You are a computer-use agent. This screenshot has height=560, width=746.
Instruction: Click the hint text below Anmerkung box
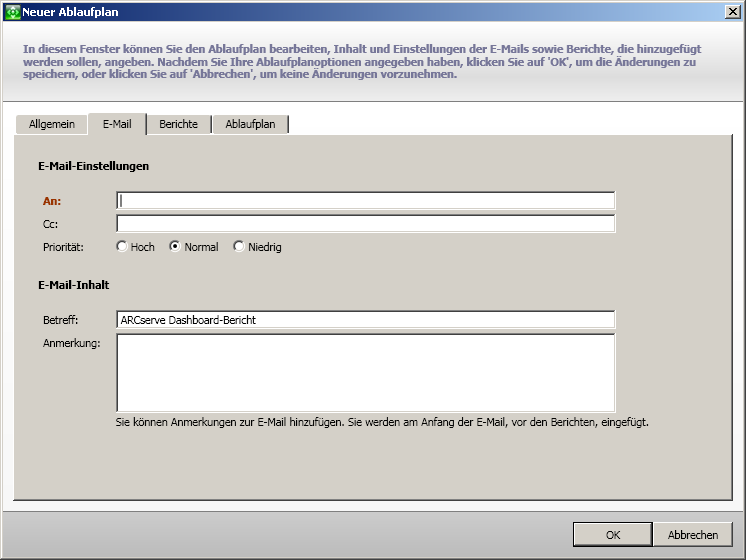coord(382,422)
